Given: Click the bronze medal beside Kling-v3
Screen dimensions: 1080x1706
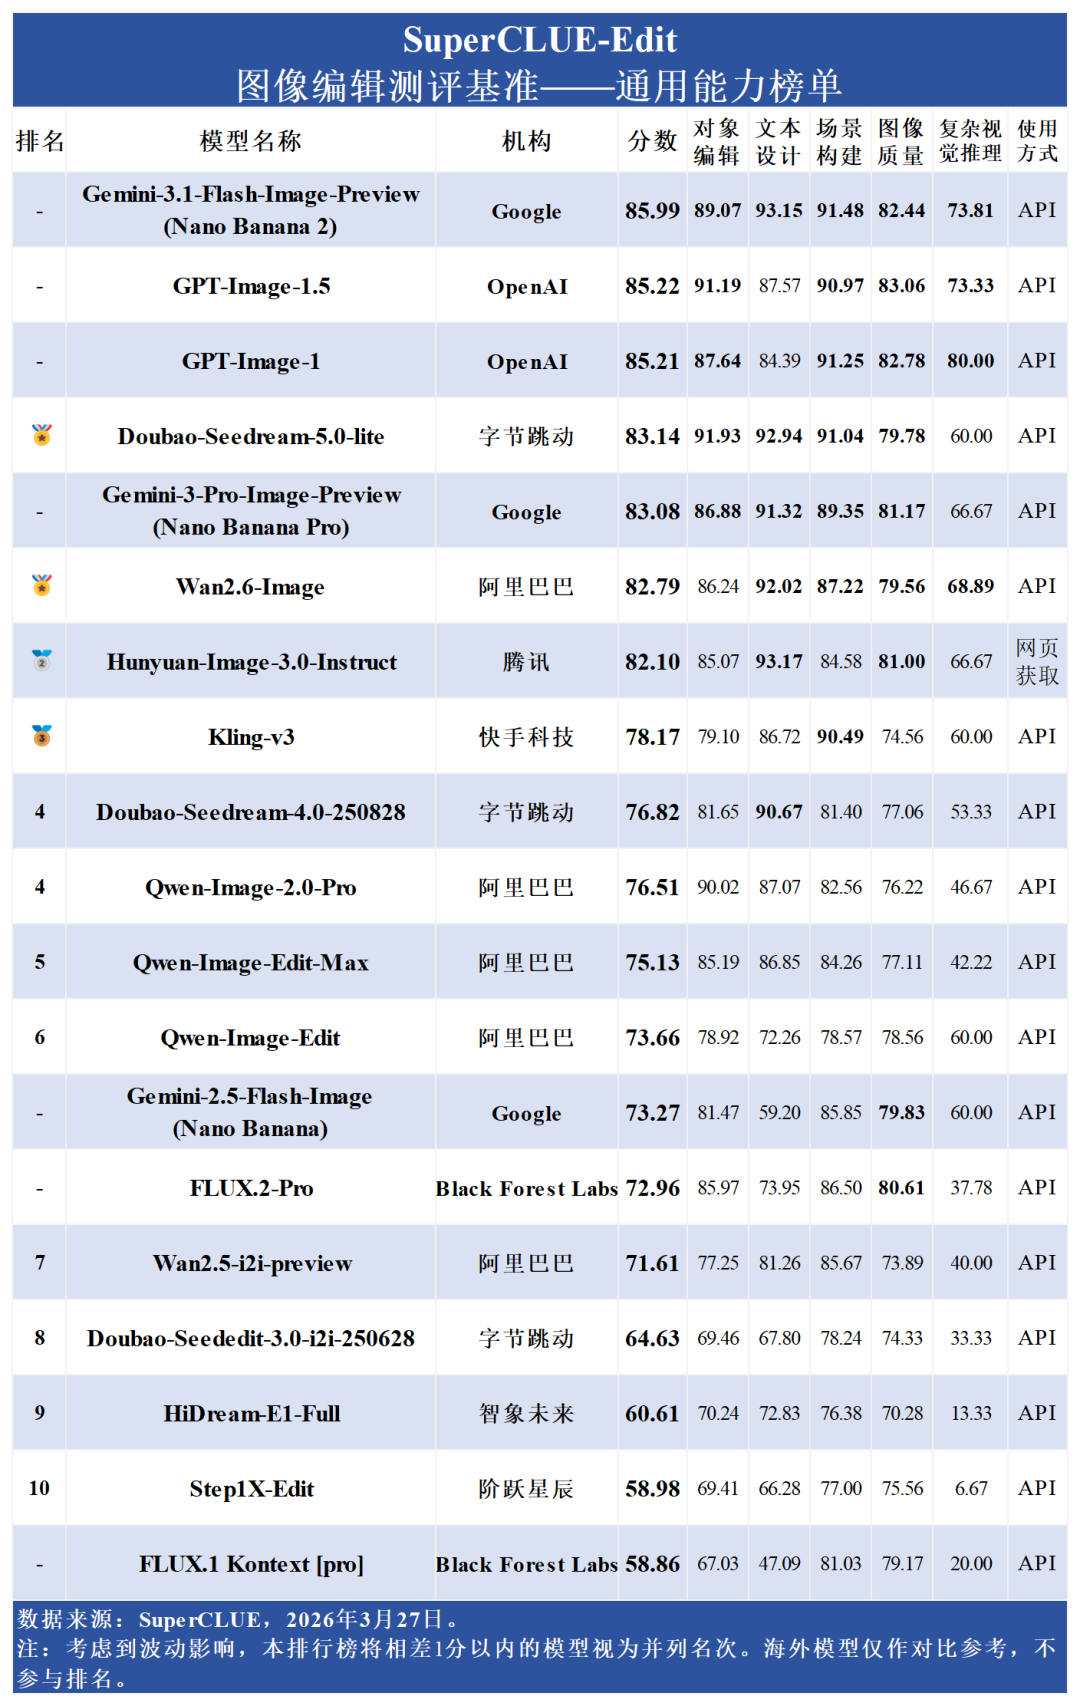Looking at the screenshot, I should (41, 736).
